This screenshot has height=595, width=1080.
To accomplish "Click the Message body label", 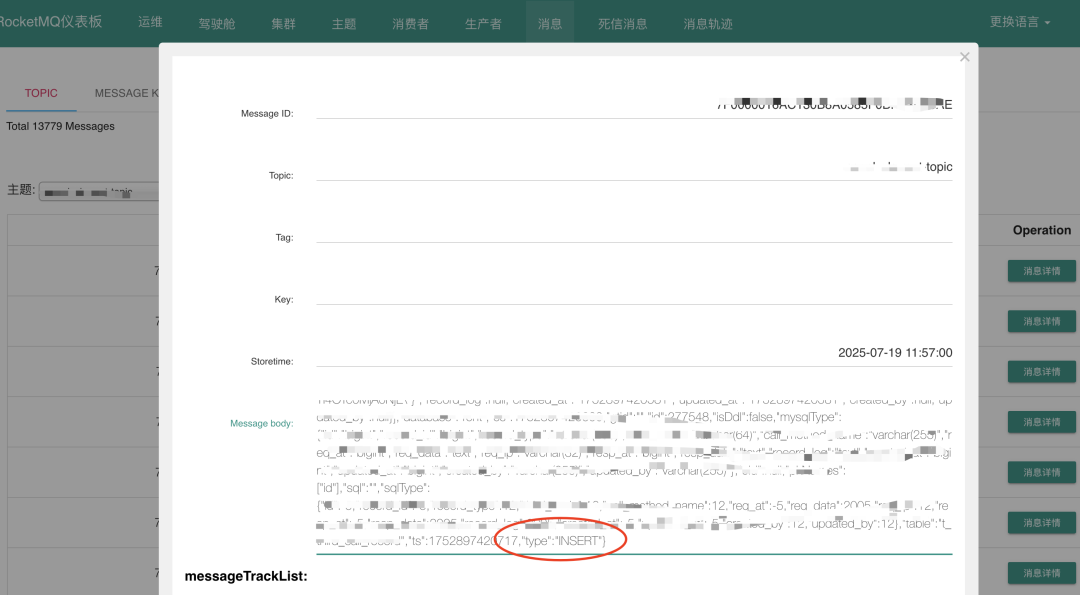I will pos(262,424).
